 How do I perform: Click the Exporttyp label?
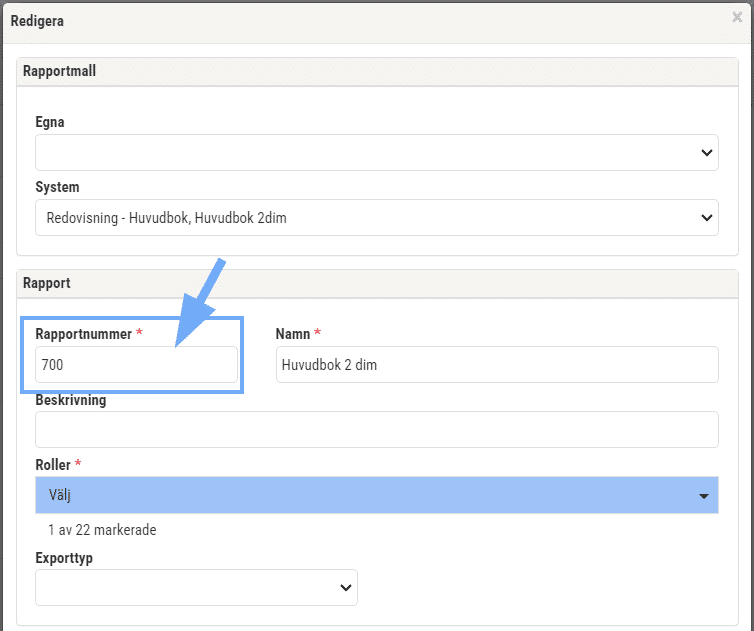click(x=64, y=558)
